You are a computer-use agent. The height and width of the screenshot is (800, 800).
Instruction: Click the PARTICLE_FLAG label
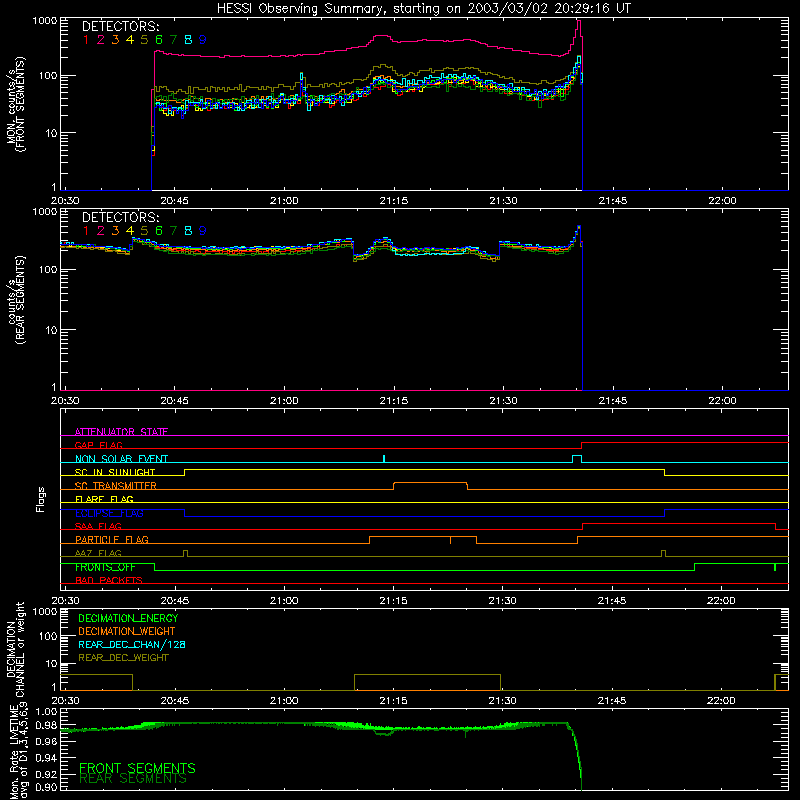coord(112,539)
